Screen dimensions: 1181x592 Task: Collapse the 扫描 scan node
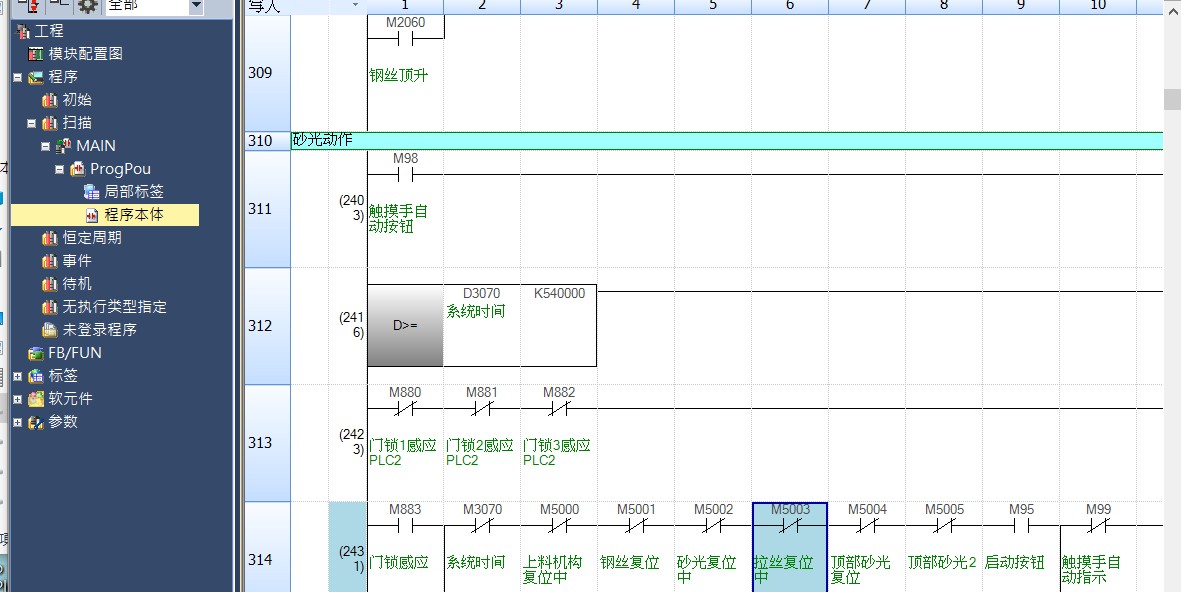[31, 123]
